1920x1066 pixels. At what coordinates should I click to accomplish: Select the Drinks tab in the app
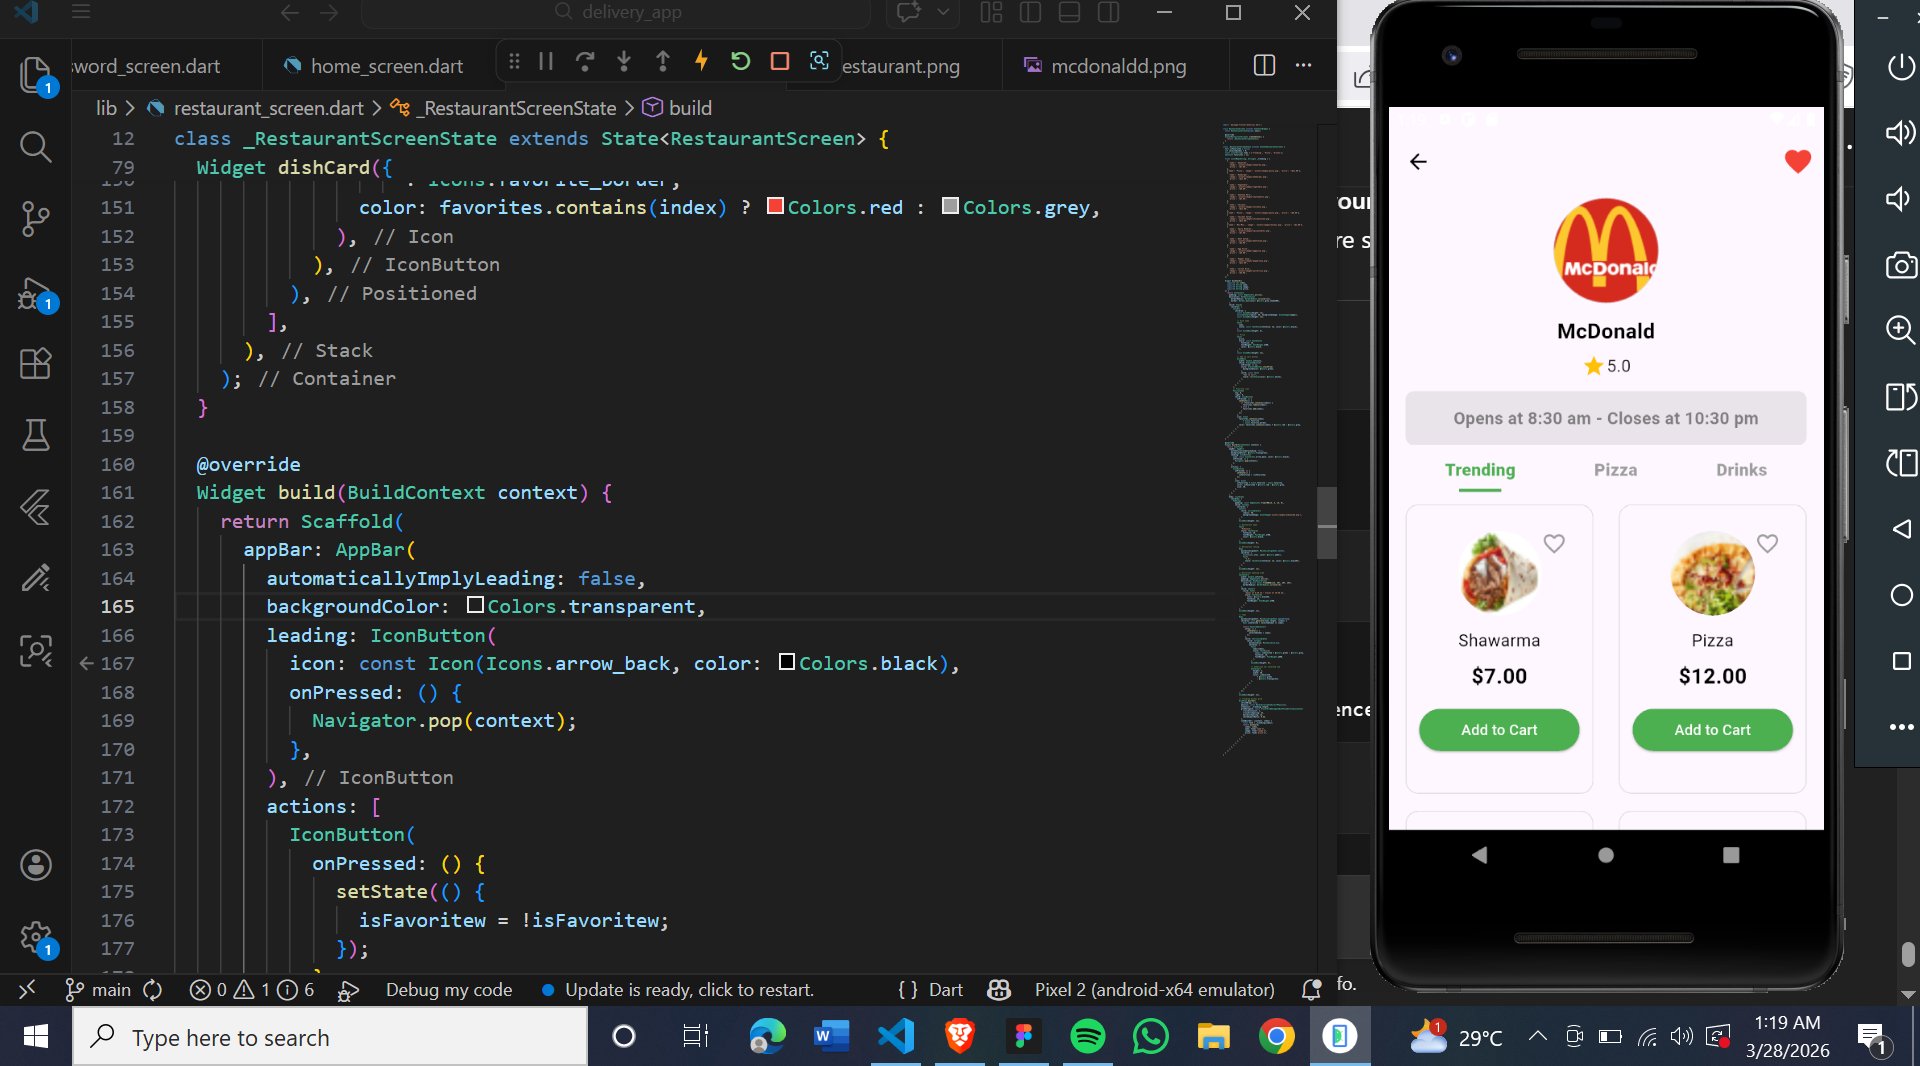pos(1740,470)
